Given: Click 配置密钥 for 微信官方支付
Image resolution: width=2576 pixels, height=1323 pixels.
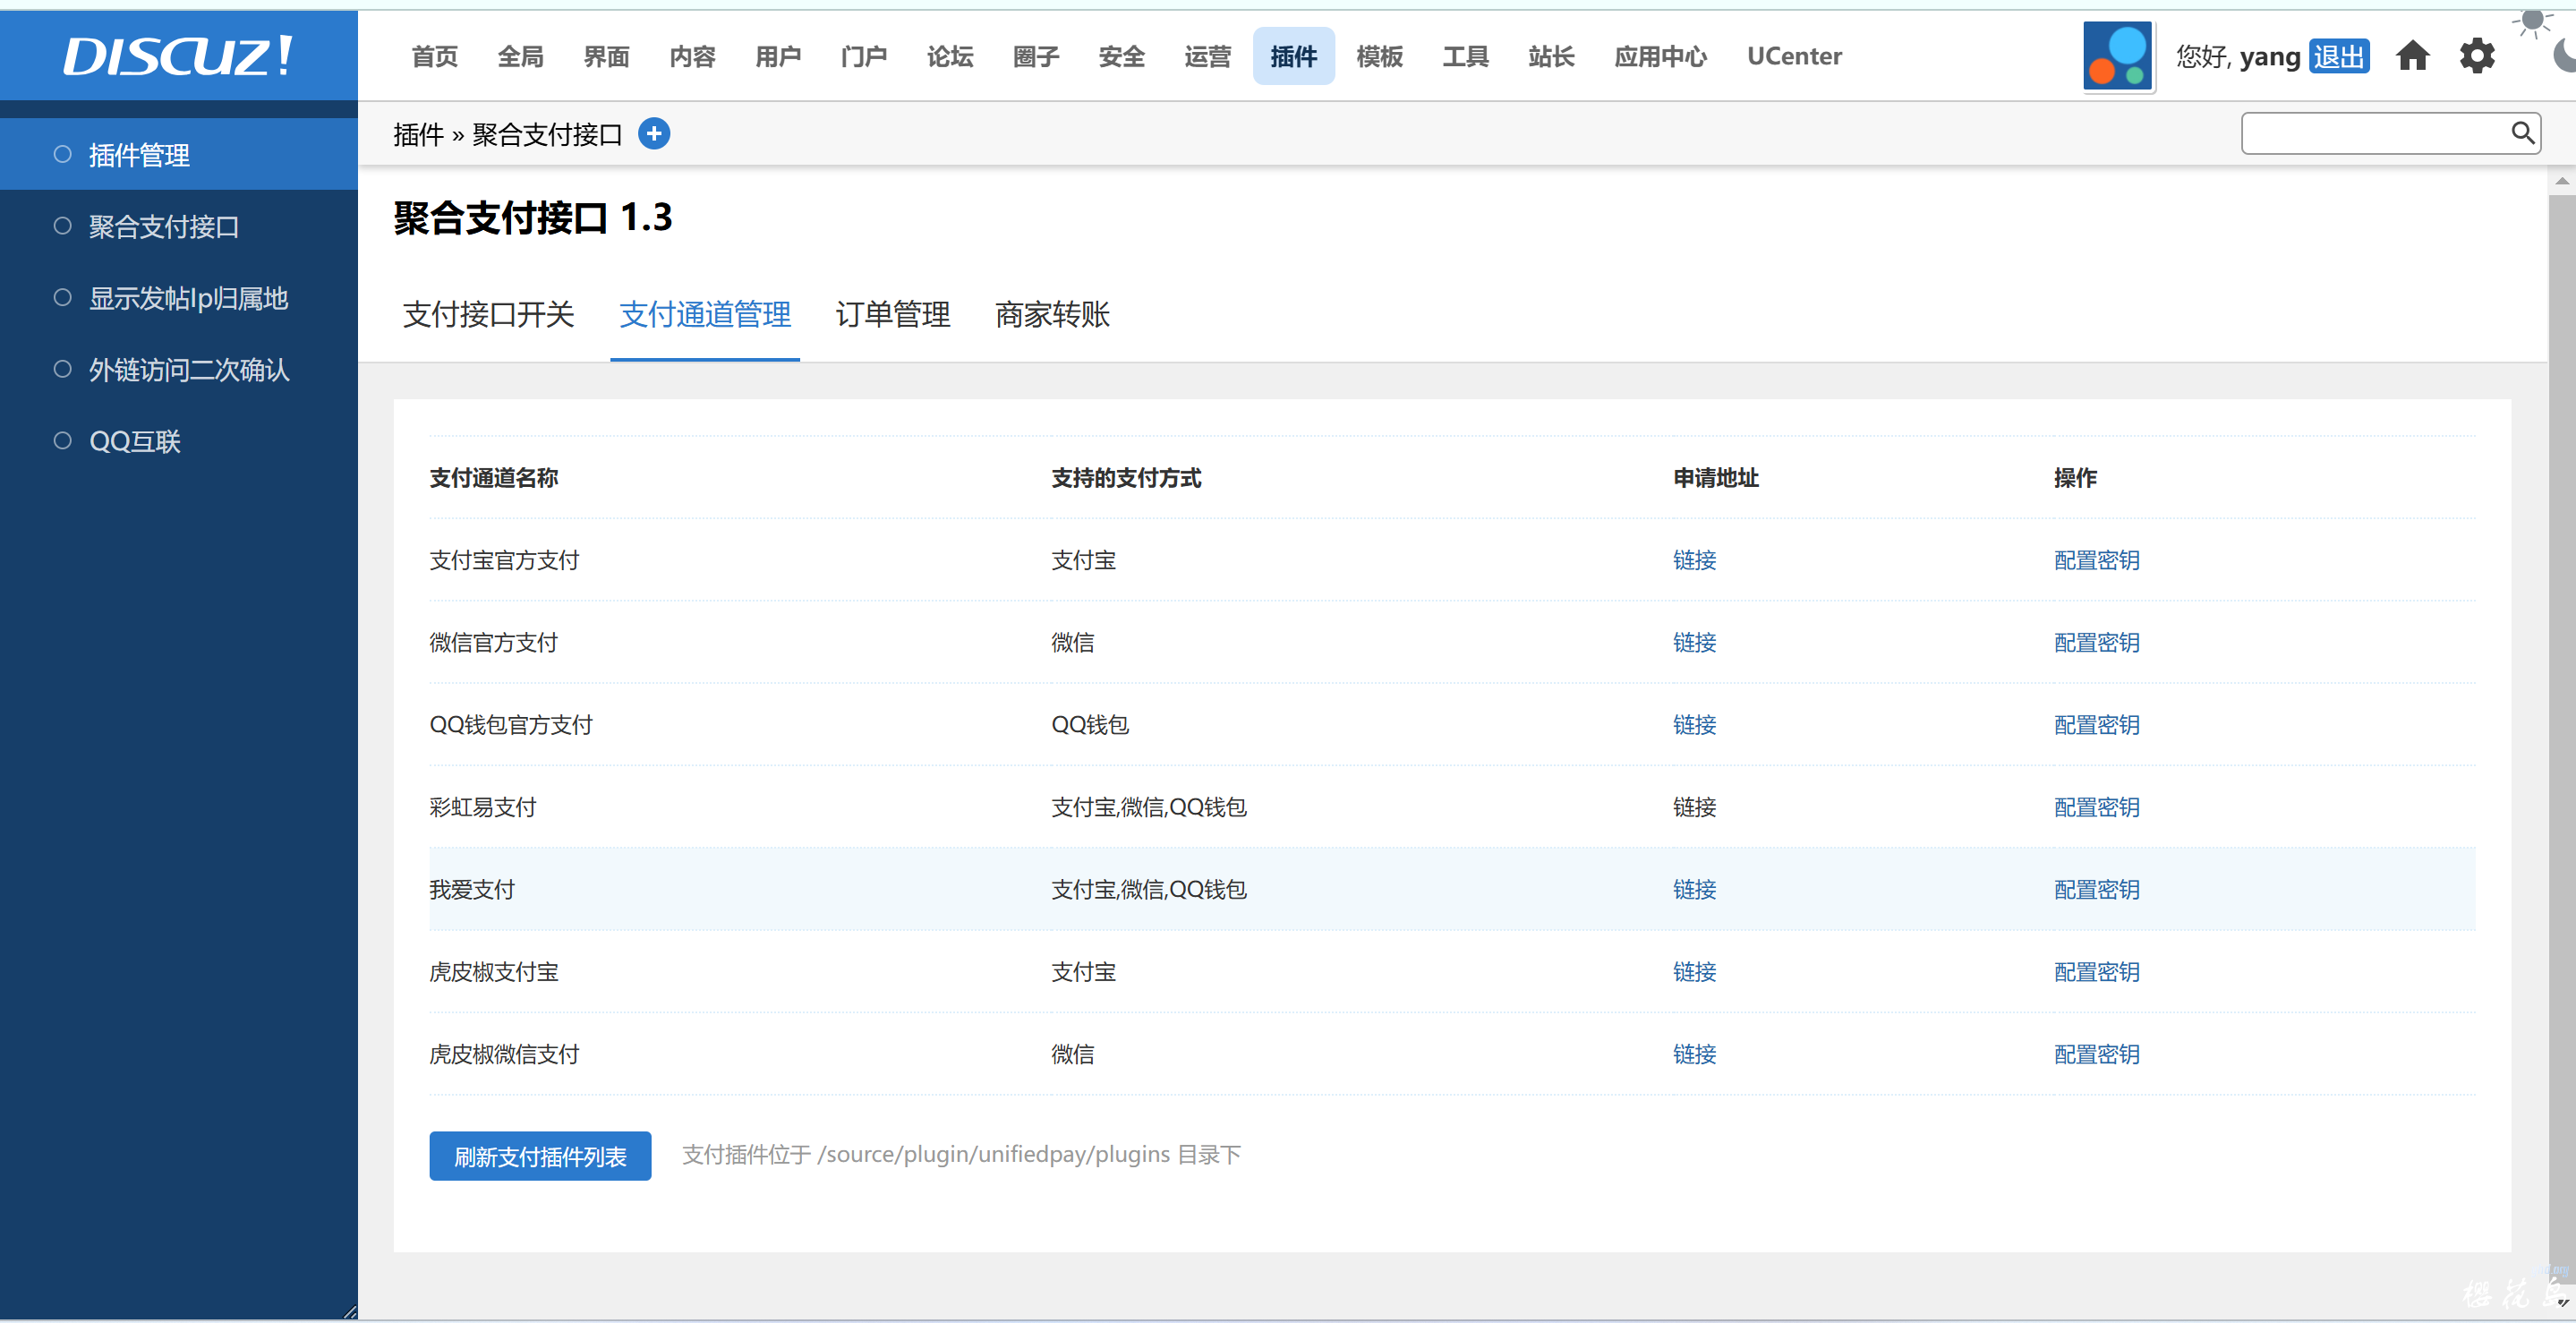Looking at the screenshot, I should [2096, 642].
